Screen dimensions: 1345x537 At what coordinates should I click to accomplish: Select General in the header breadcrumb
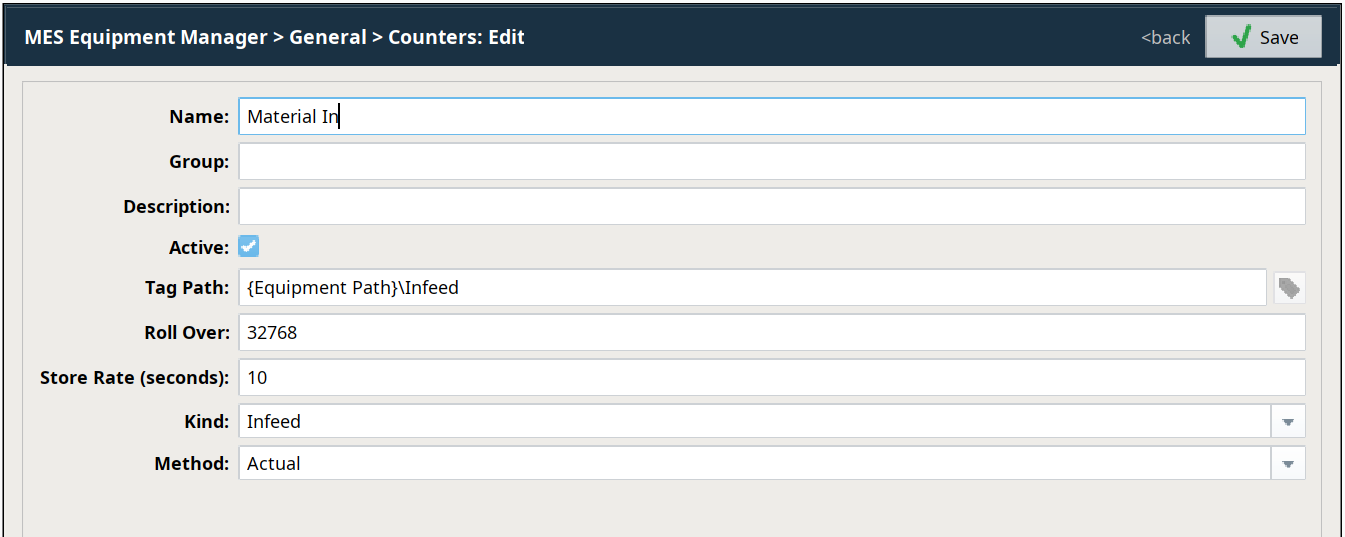327,38
